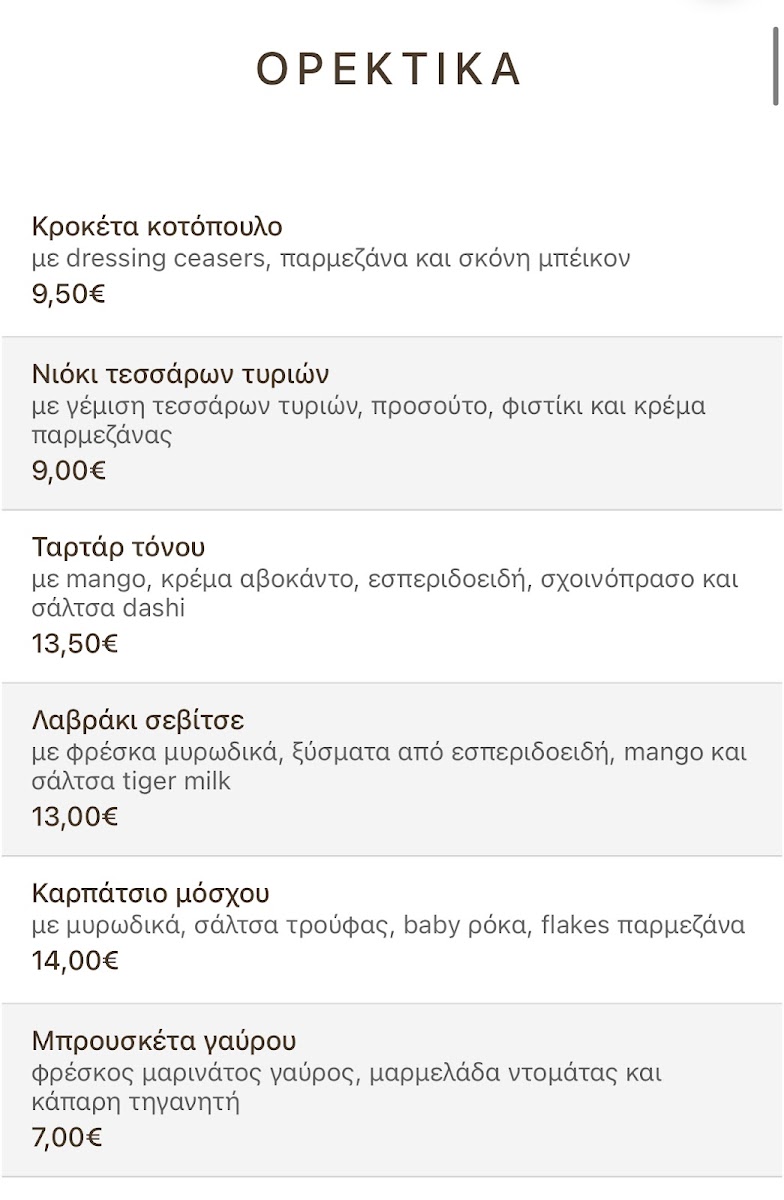Click the description mentioning baby ρόκα

(388, 926)
